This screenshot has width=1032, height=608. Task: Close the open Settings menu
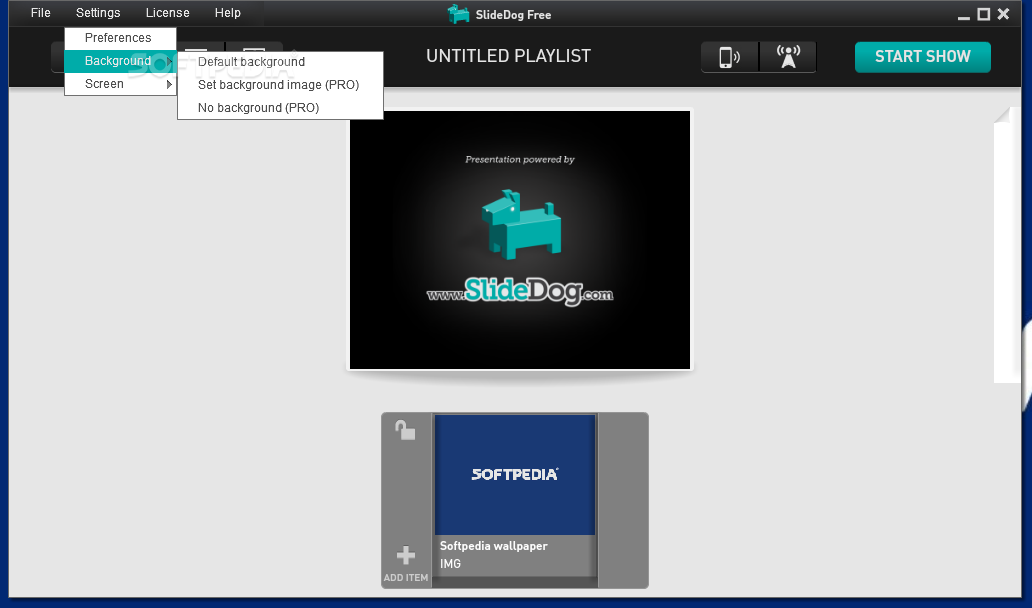tap(98, 13)
